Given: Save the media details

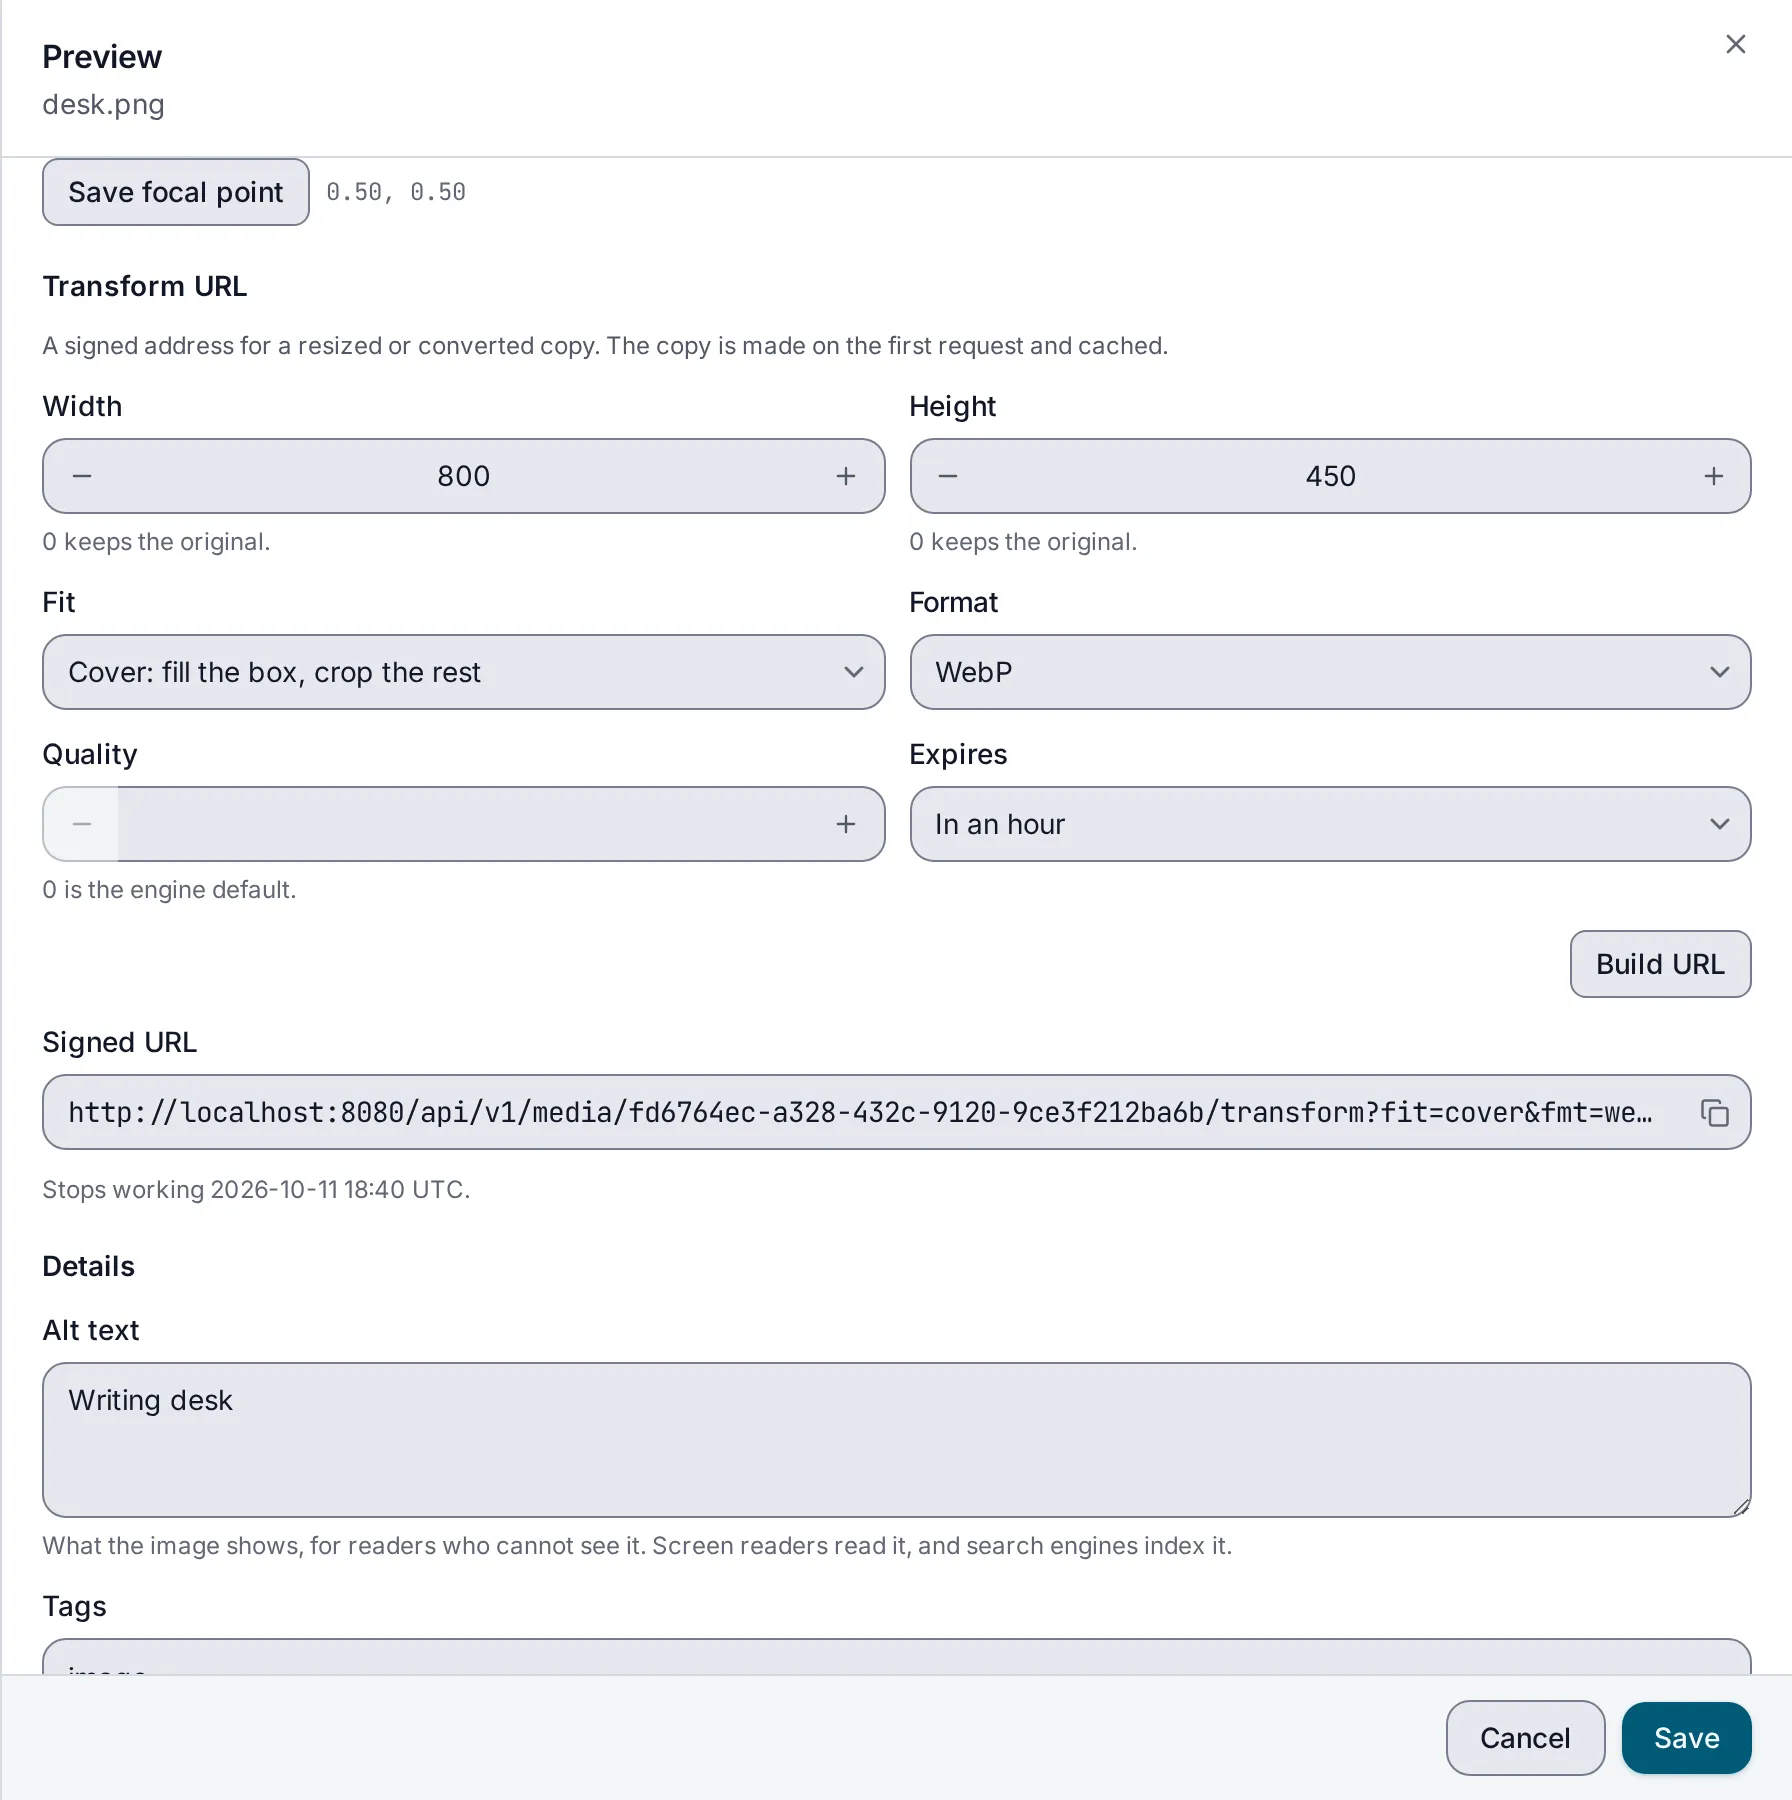Looking at the screenshot, I should [1686, 1738].
